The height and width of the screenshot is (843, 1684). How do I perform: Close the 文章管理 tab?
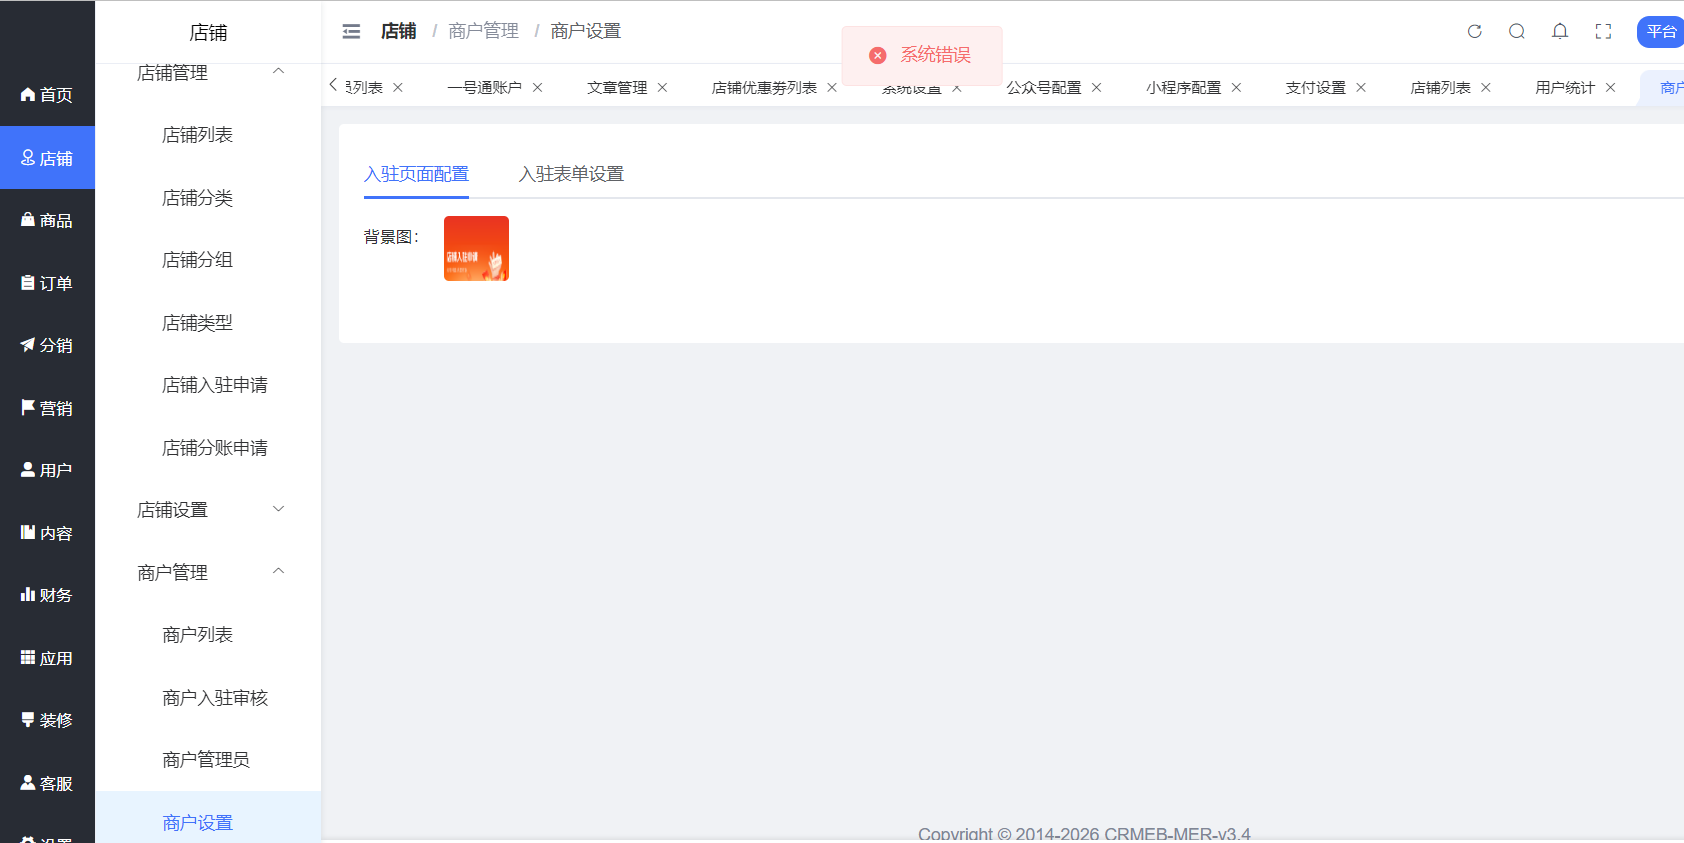[662, 88]
